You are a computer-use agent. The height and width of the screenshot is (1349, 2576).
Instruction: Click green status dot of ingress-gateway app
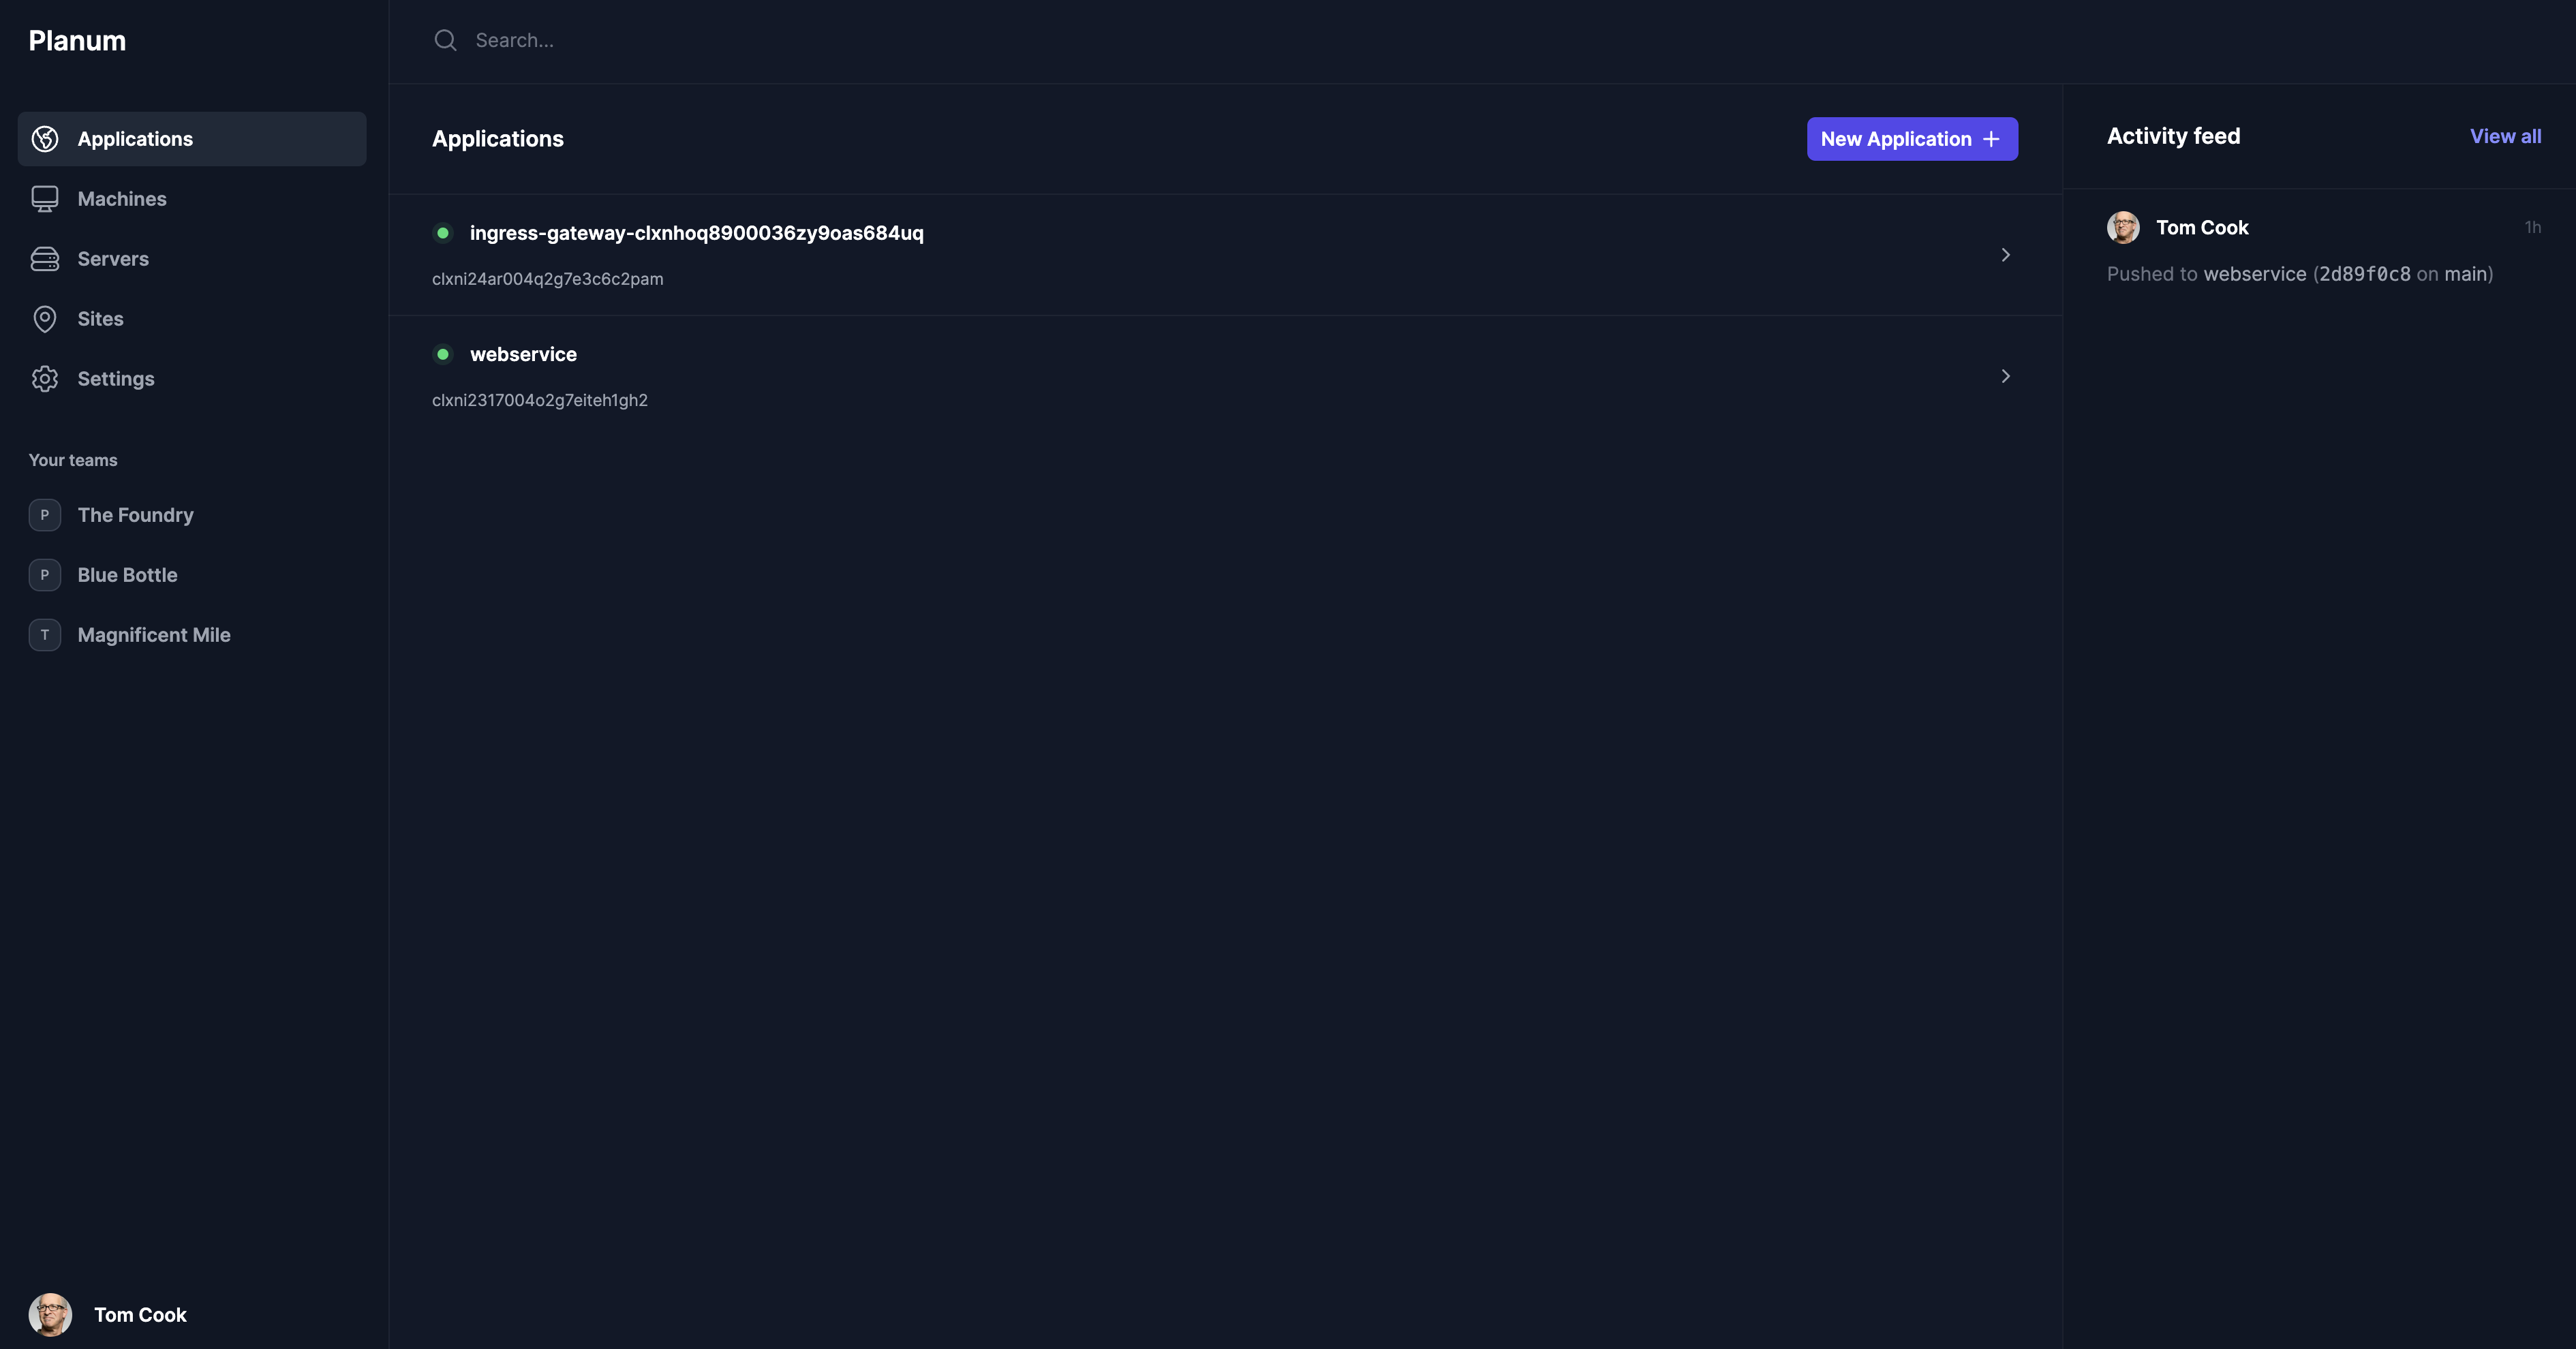pos(443,233)
